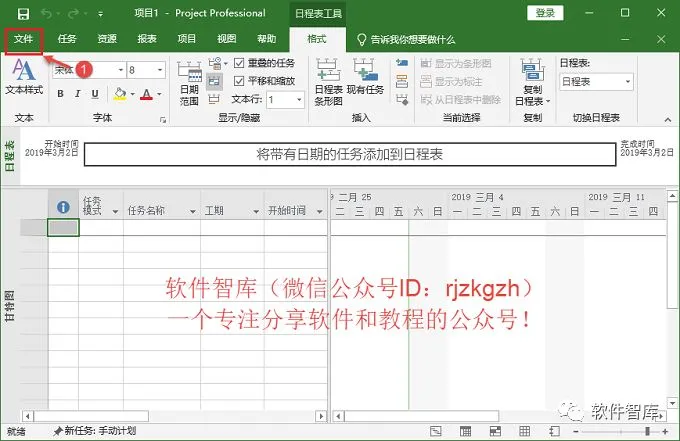The height and width of the screenshot is (441, 680).
Task: Click the Save icon in title bar
Action: point(23,14)
